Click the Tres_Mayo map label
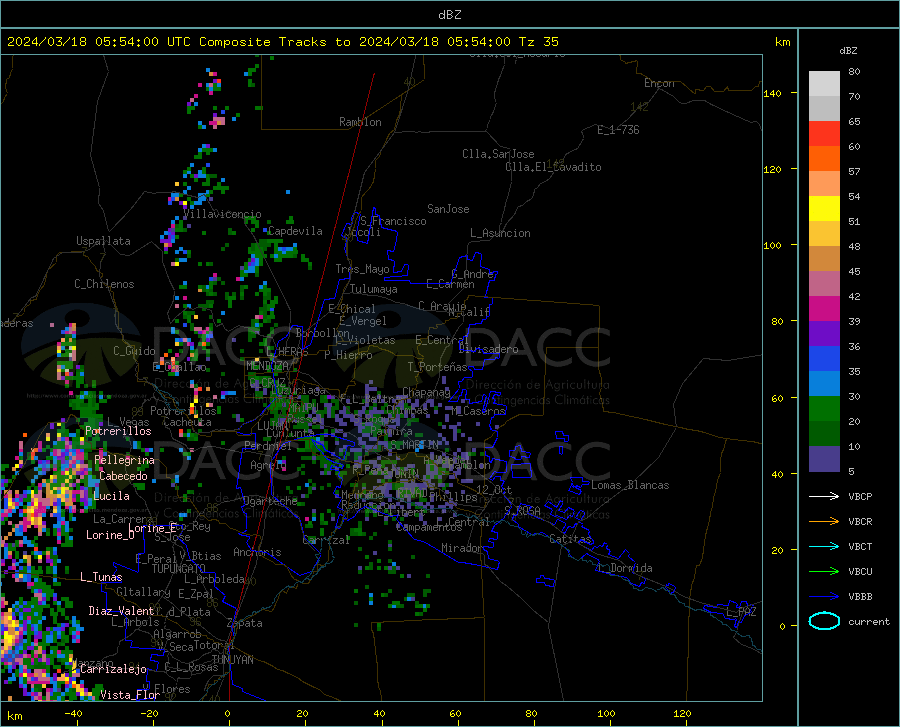The width and height of the screenshot is (900, 727). pyautogui.click(x=362, y=269)
